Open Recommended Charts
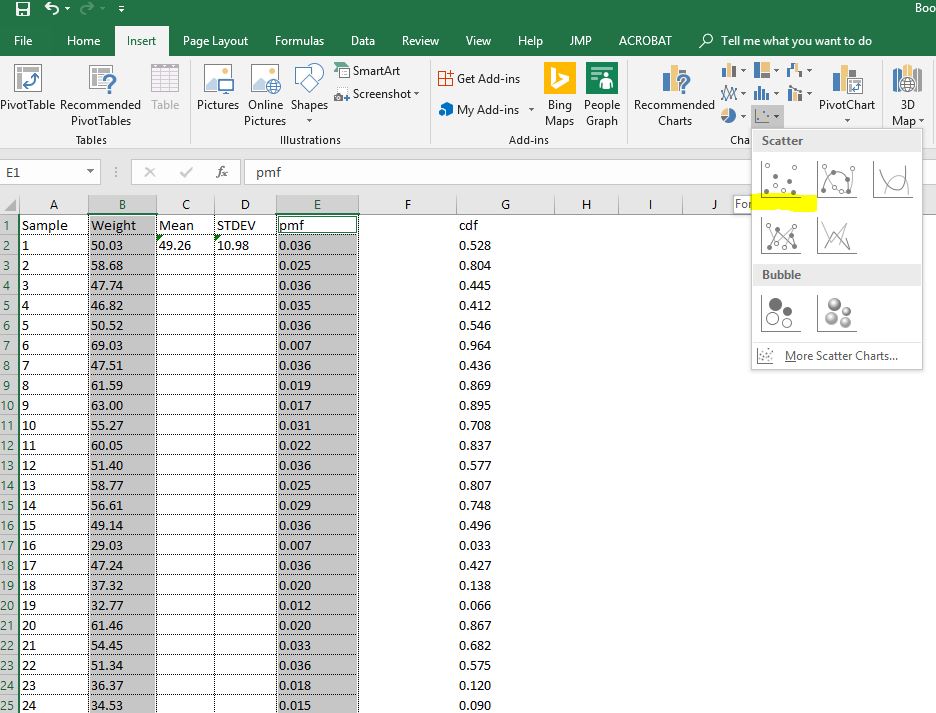The height and width of the screenshot is (713, 936). point(675,96)
